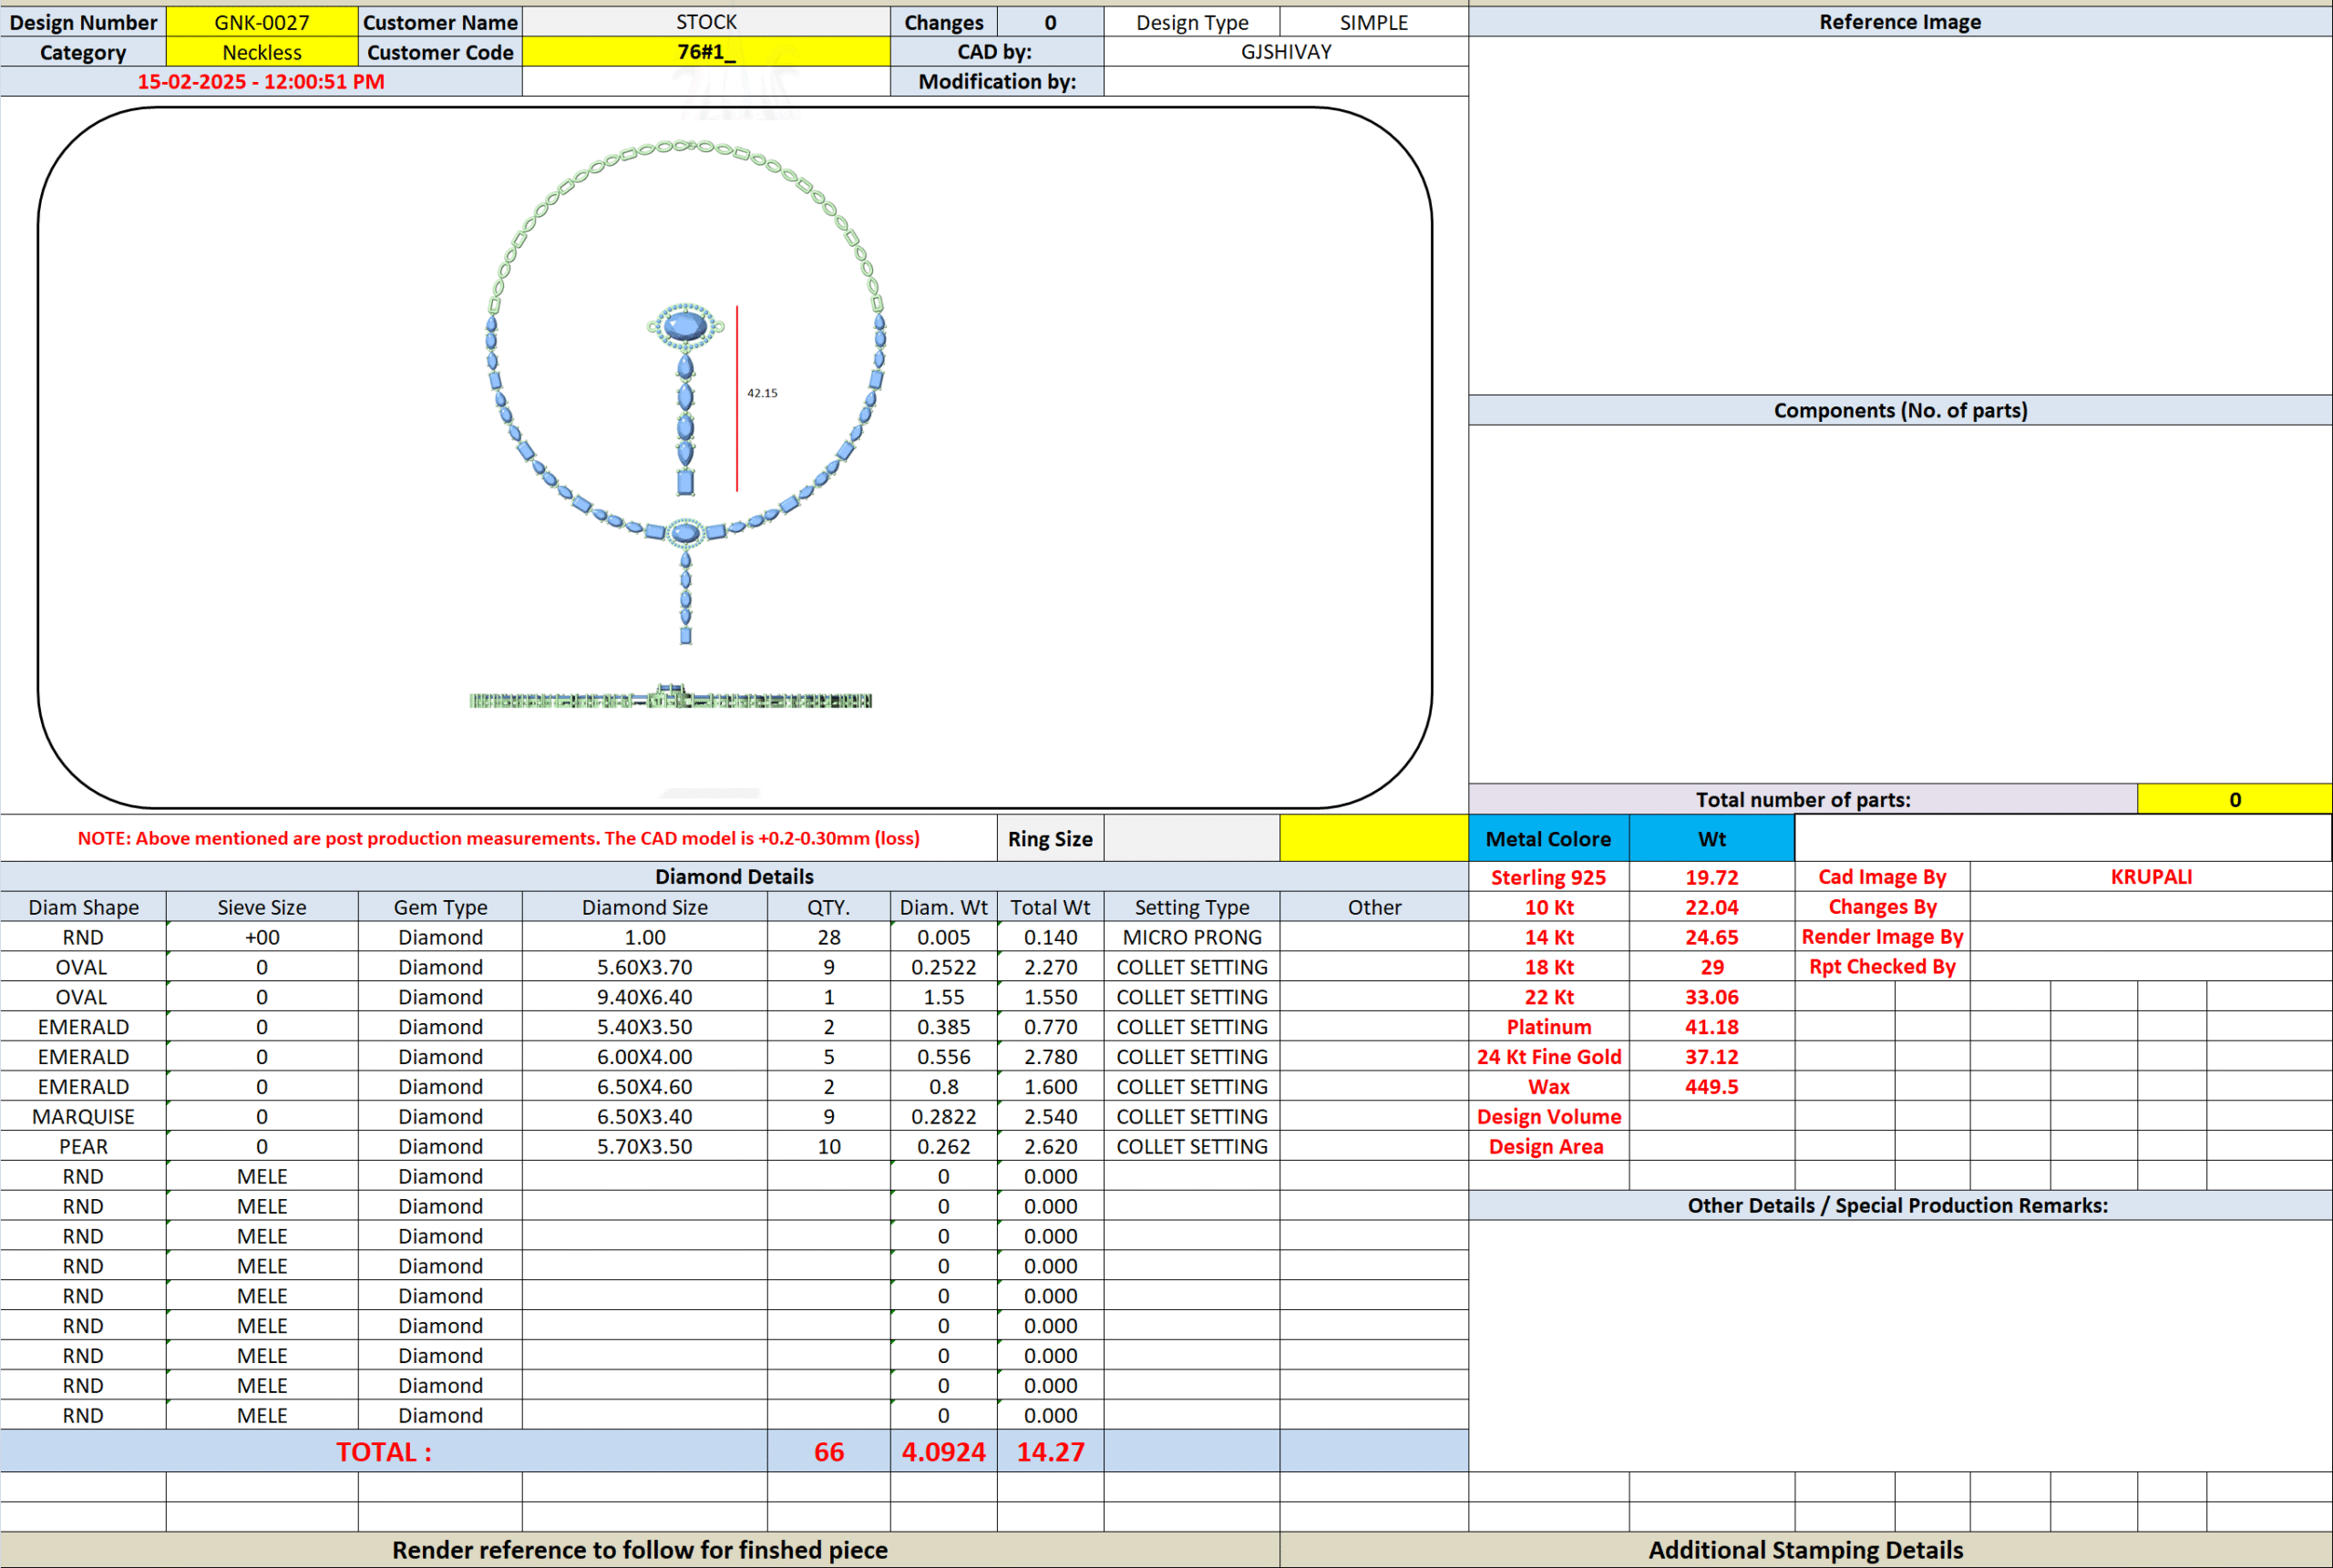The image size is (2333, 1568).
Task: Click the Platinum weight value 41.18
Action: tap(1711, 1027)
